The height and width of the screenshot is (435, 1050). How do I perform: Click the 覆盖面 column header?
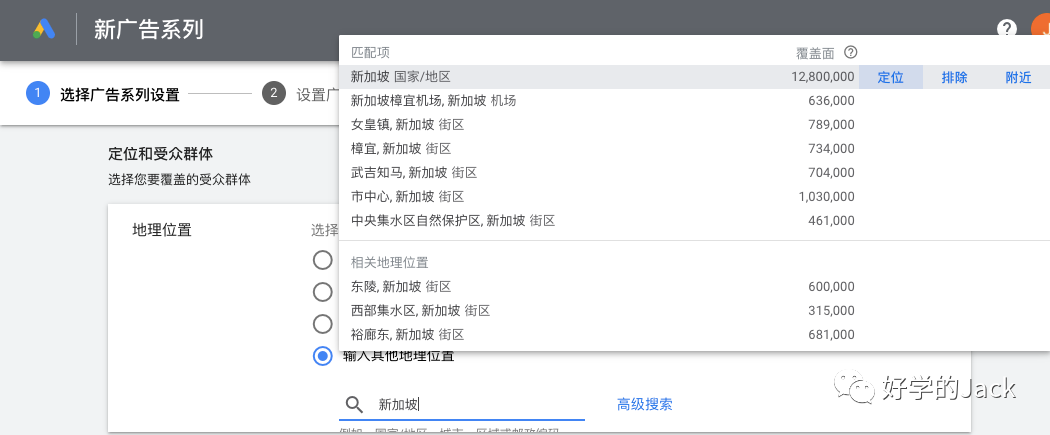815,53
